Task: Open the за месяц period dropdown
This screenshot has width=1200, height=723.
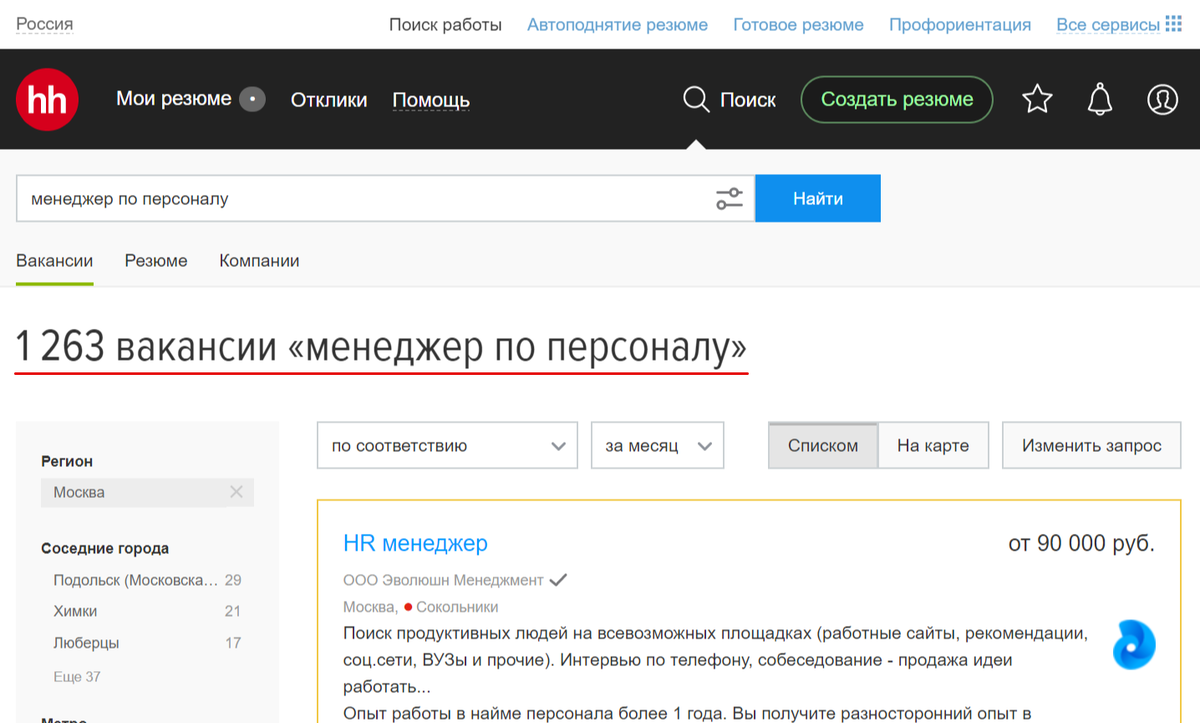Action: [x=657, y=445]
